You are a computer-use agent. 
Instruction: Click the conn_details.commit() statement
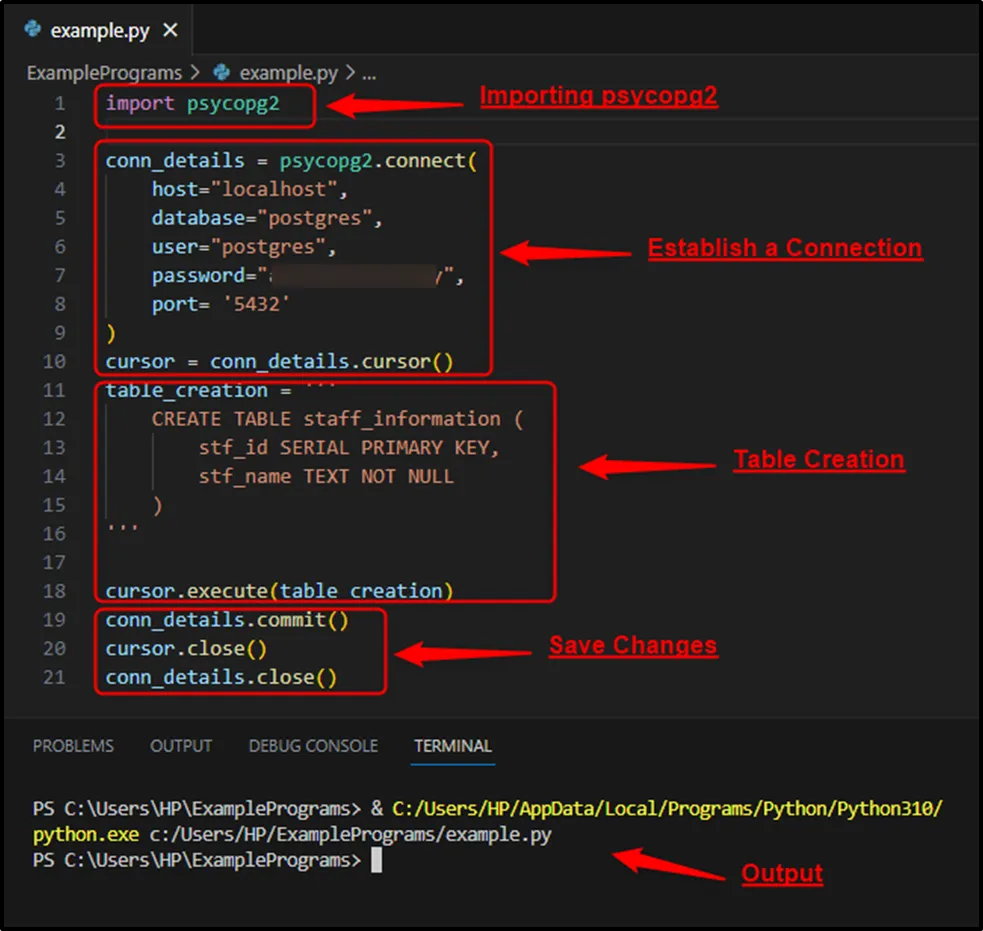[x=227, y=620]
